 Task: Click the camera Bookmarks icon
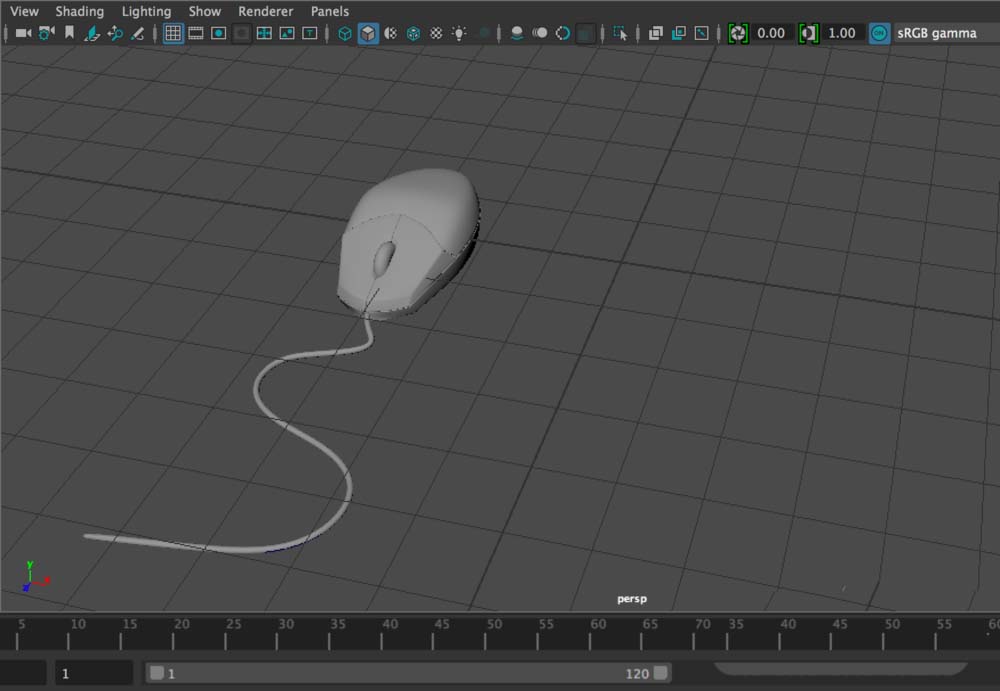point(69,33)
